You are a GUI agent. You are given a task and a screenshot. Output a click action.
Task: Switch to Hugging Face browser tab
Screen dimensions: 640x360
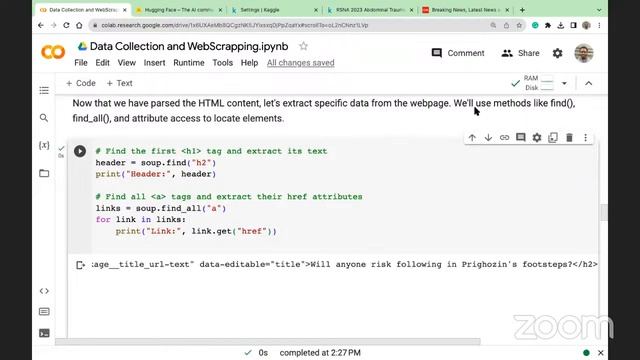pyautogui.click(x=179, y=10)
